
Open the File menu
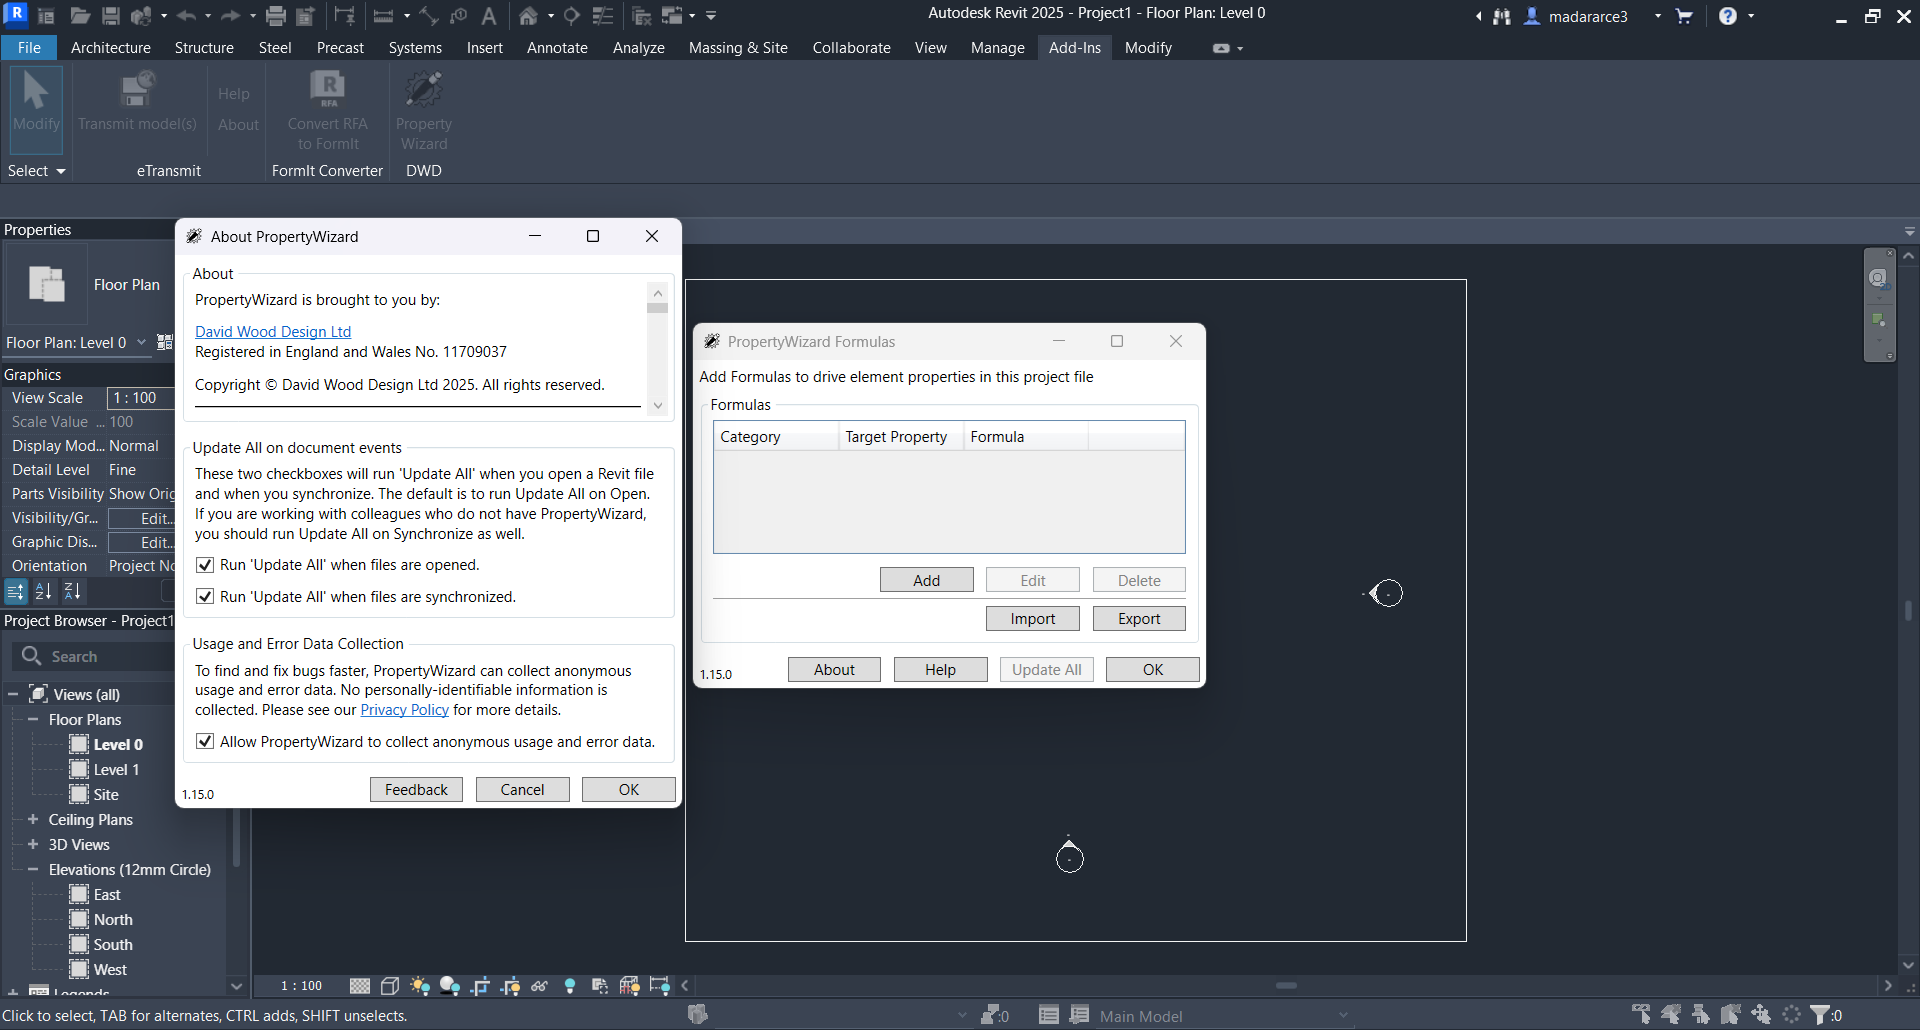pyautogui.click(x=30, y=48)
